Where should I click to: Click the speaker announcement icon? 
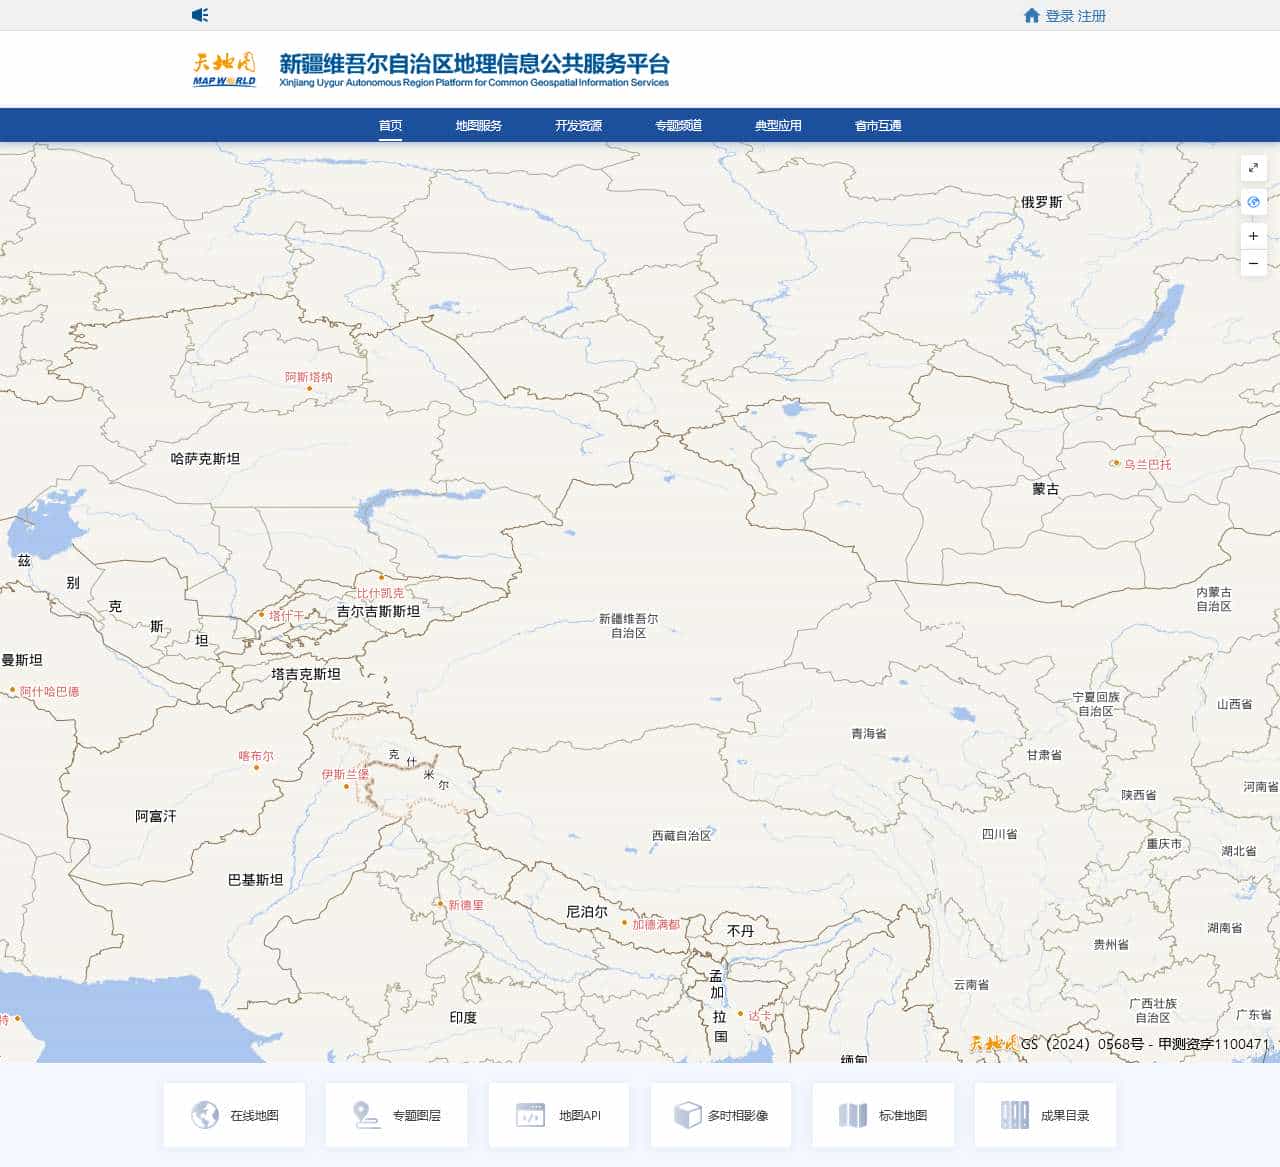pos(200,15)
